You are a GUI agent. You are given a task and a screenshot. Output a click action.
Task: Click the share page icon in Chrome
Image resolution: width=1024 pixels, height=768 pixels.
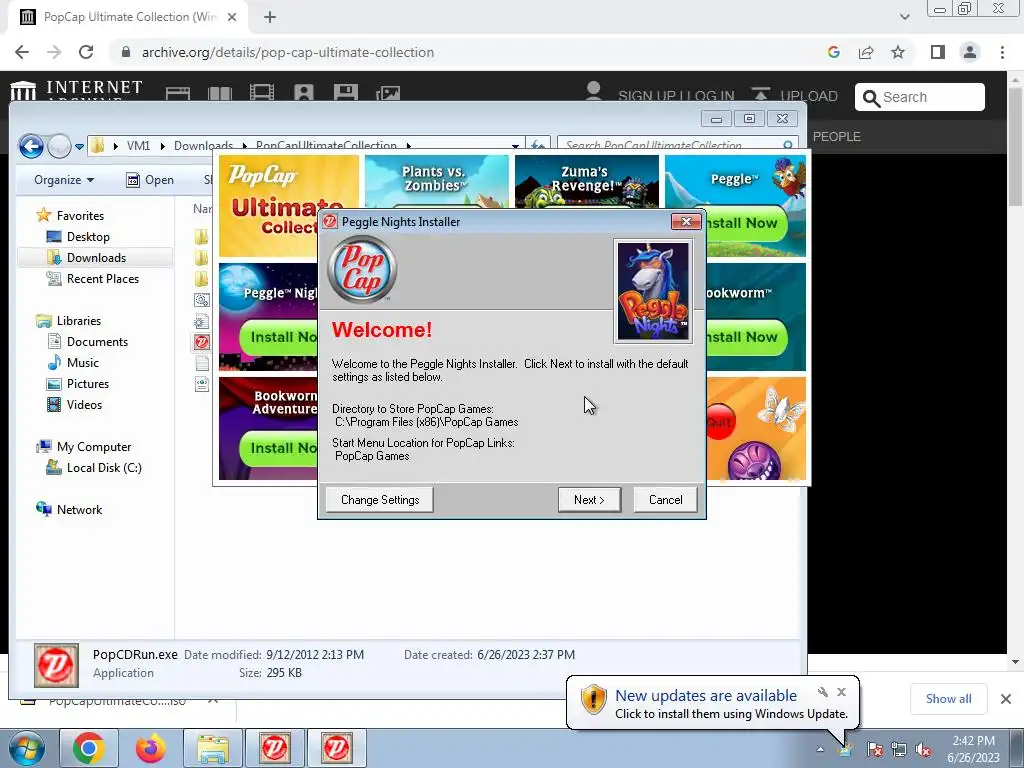coord(866,52)
